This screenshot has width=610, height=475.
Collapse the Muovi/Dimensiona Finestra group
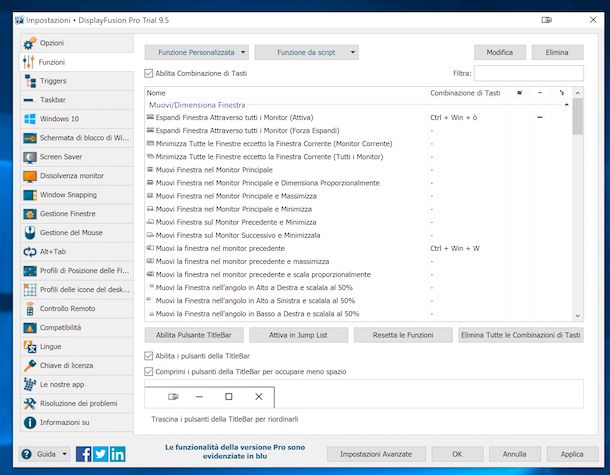[566, 105]
